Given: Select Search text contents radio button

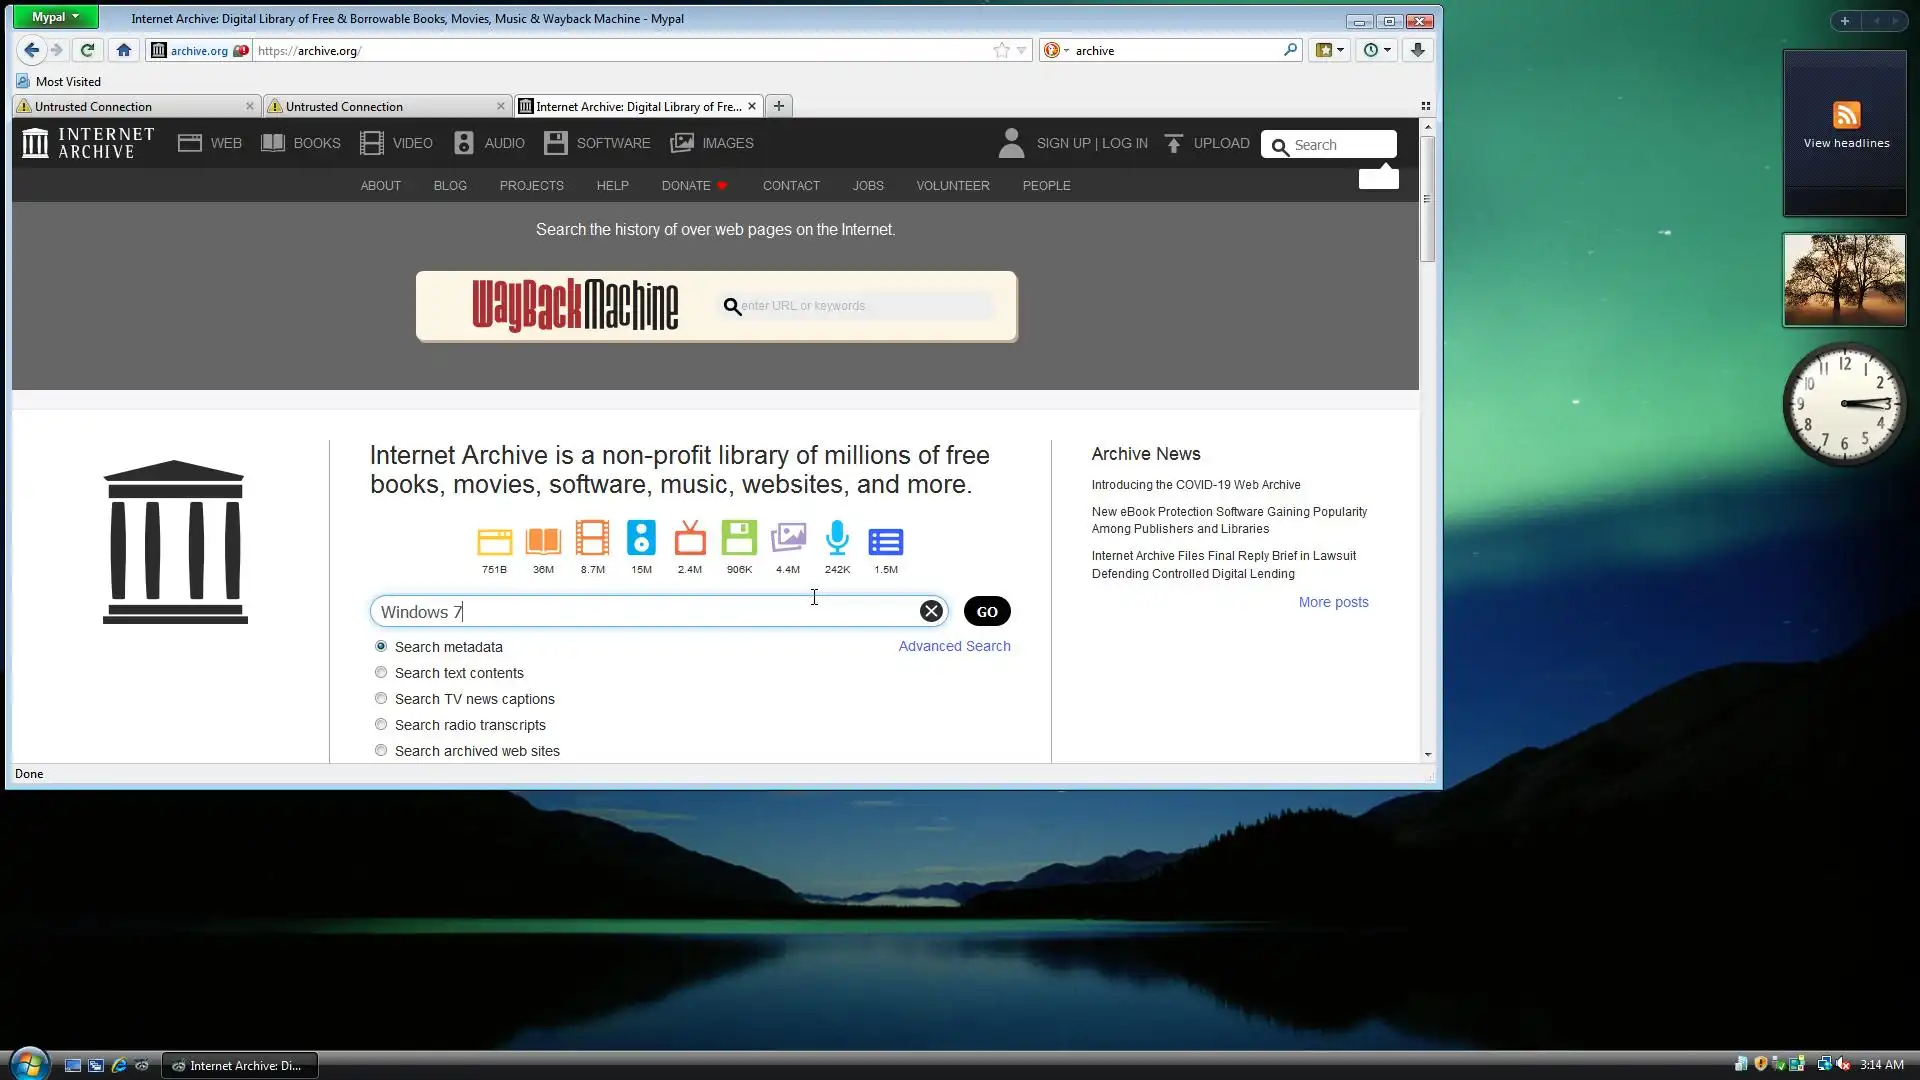Looking at the screenshot, I should pyautogui.click(x=381, y=673).
